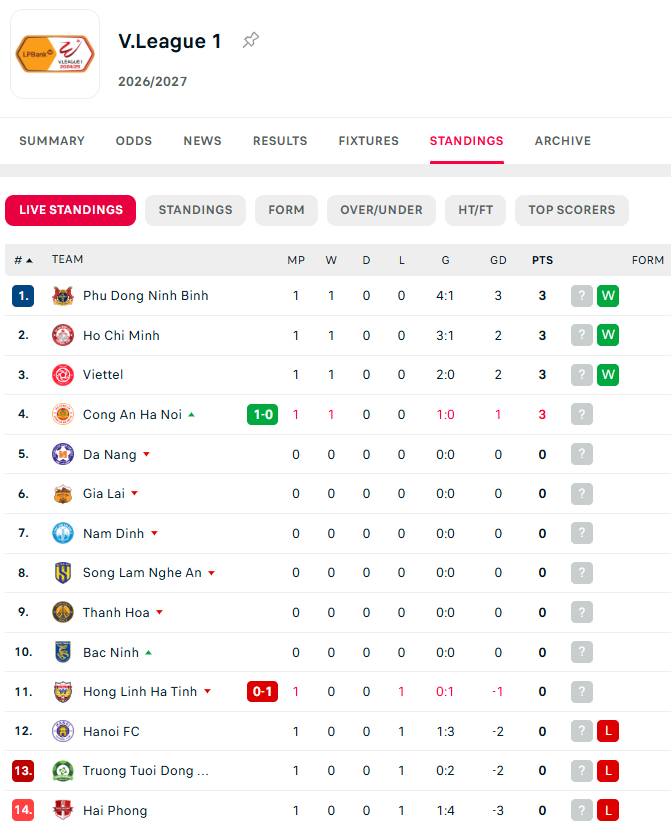
Task: Click the Thanh Hoa club crest
Action: [63, 613]
